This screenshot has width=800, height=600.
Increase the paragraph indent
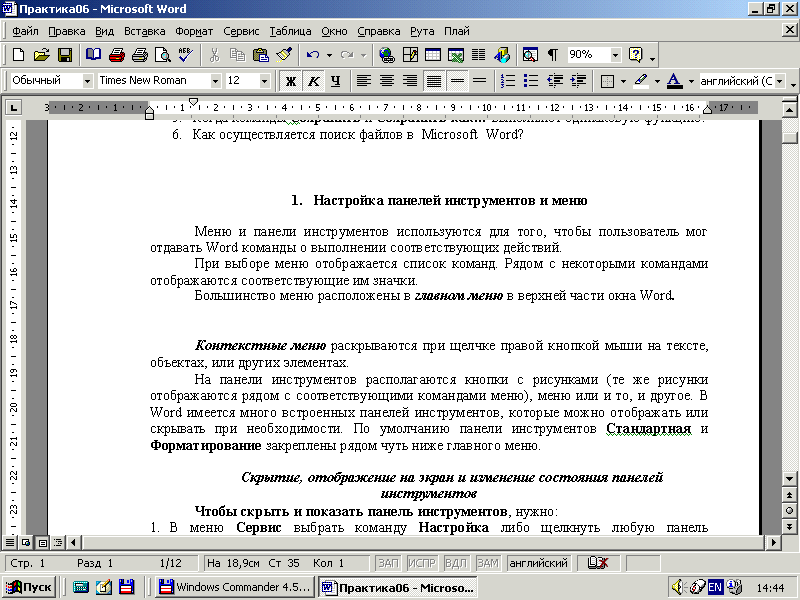578,81
